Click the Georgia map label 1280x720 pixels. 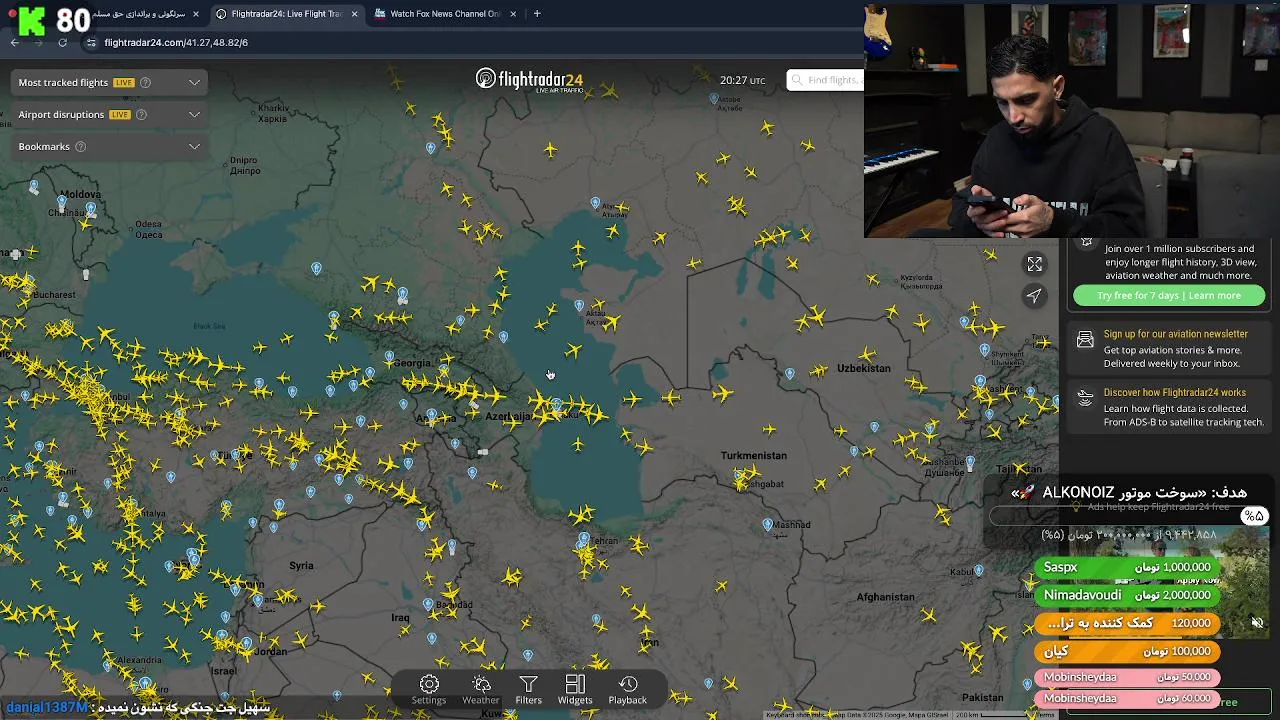[412, 363]
